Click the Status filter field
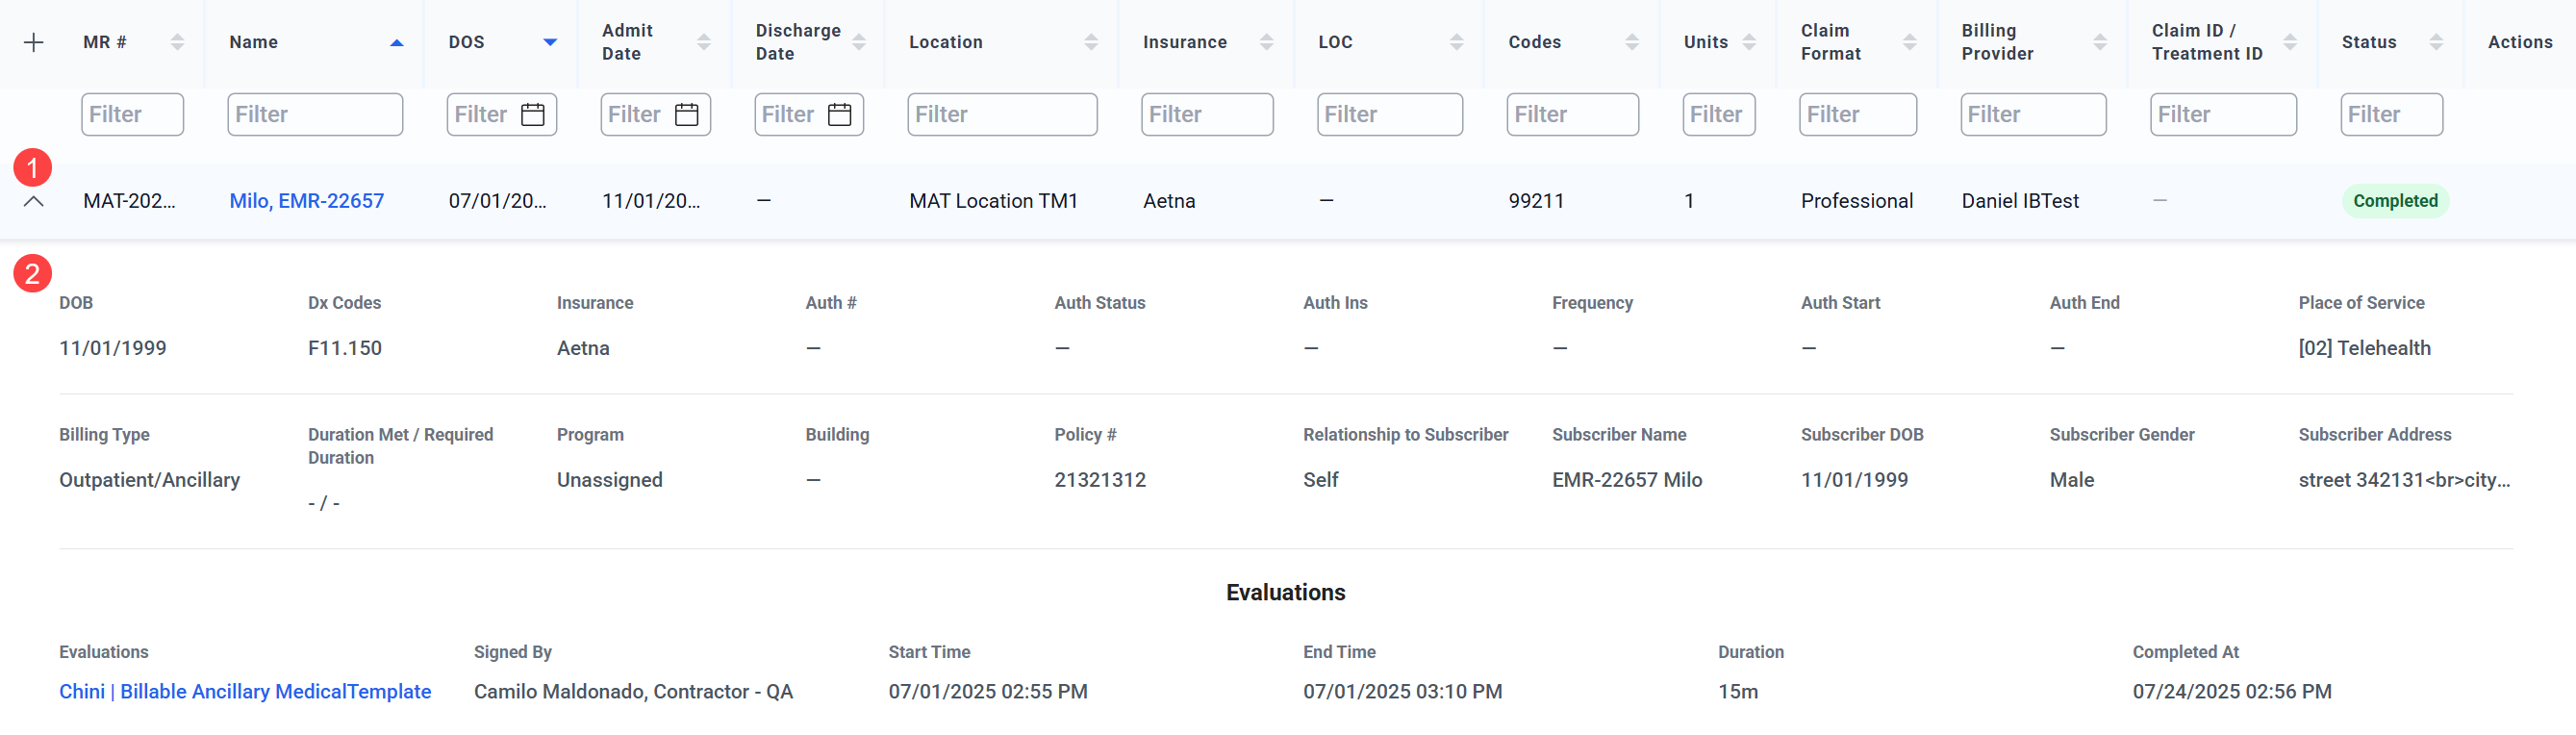Screen dimensions: 2576x735 [x=2390, y=115]
